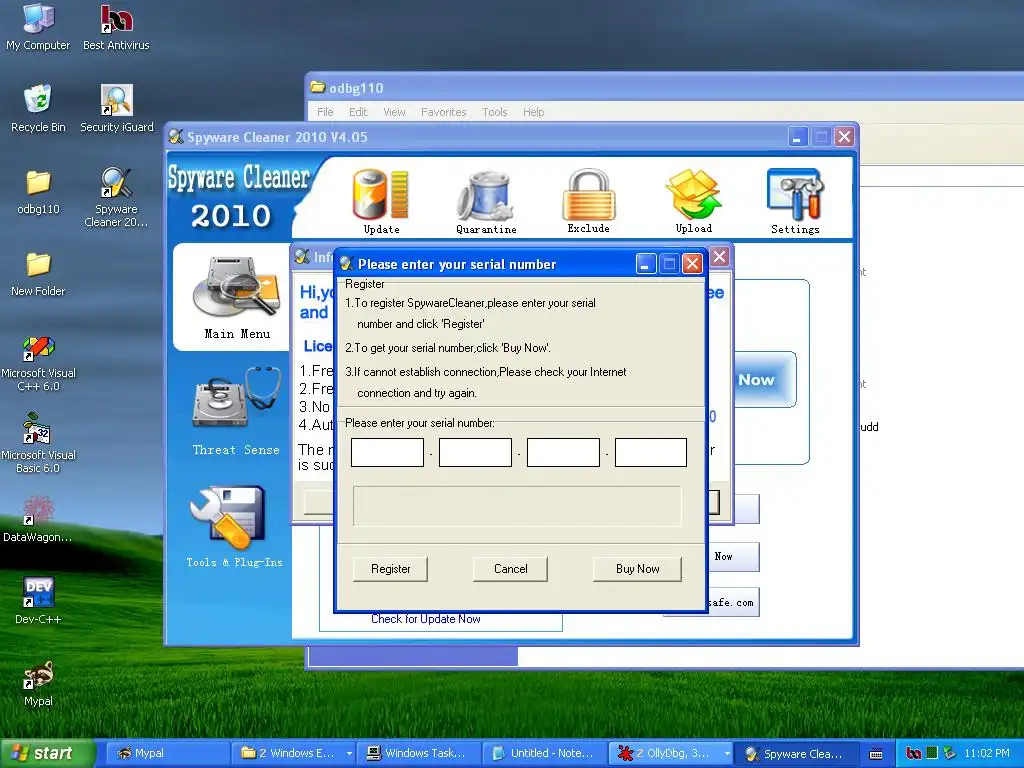
Task: Open the Help menu in the odbg110 window
Action: pos(534,112)
